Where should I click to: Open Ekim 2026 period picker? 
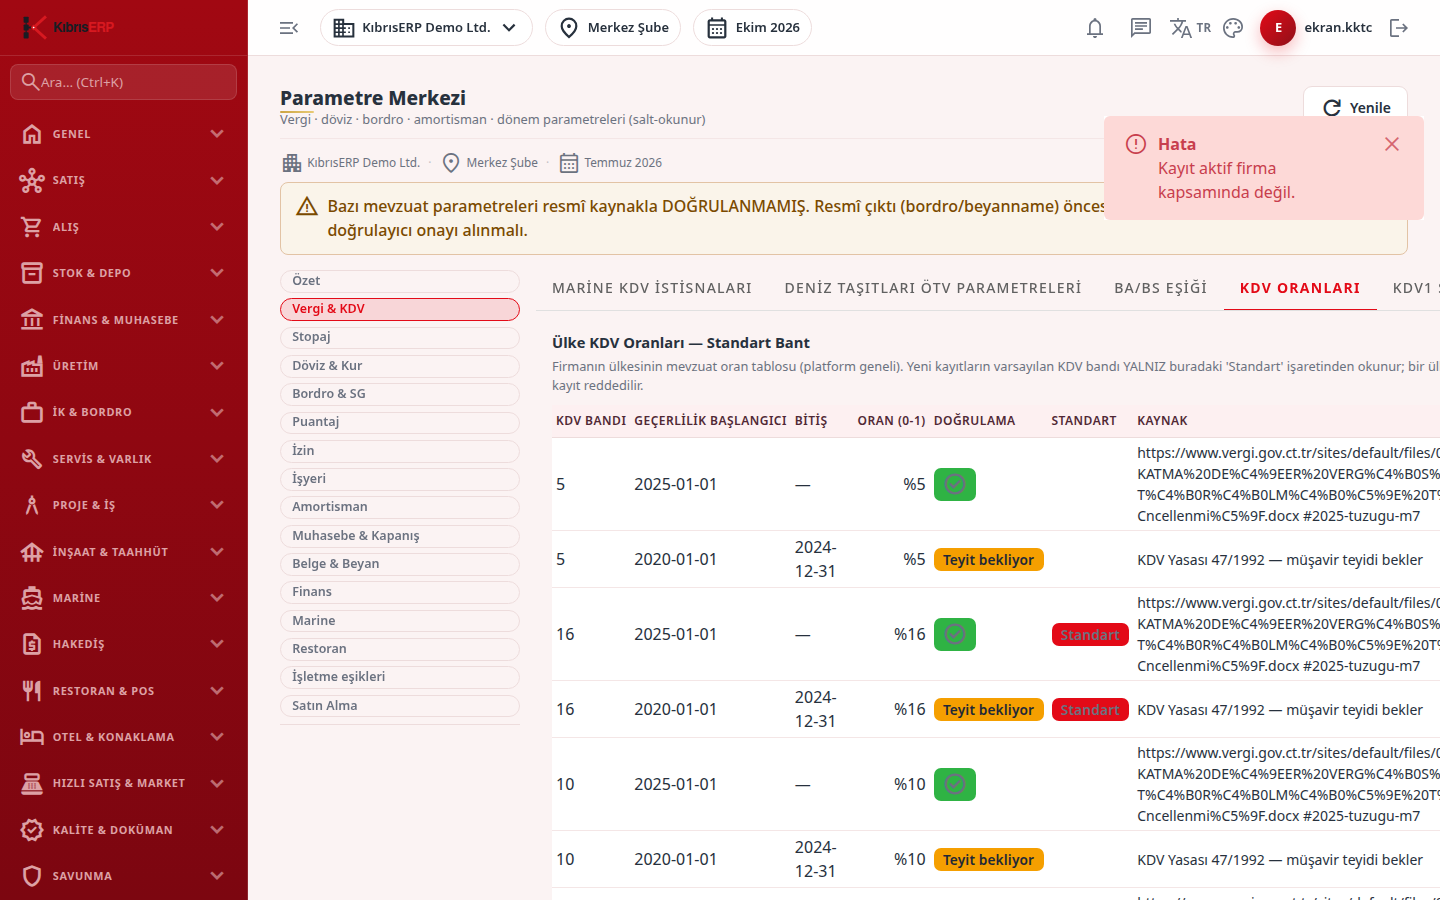click(752, 28)
